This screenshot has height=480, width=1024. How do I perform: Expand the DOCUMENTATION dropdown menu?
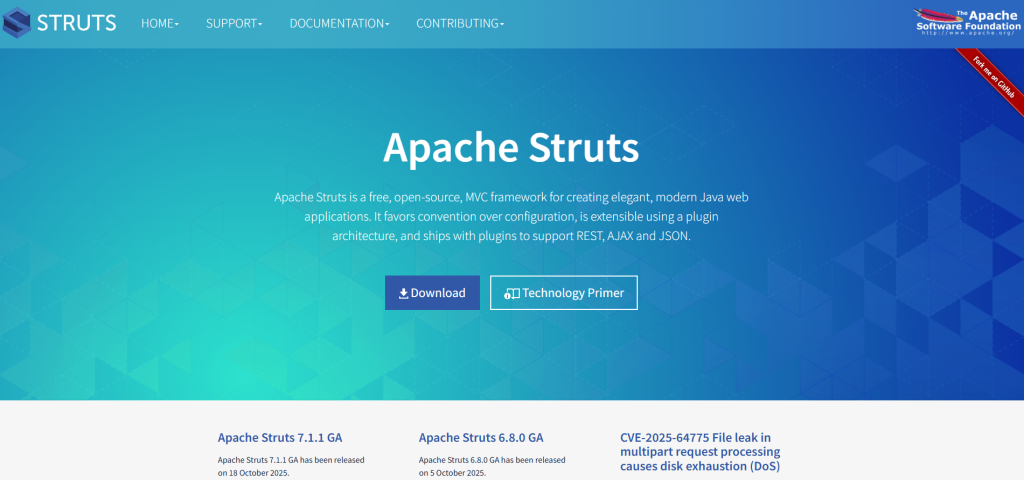pos(339,23)
